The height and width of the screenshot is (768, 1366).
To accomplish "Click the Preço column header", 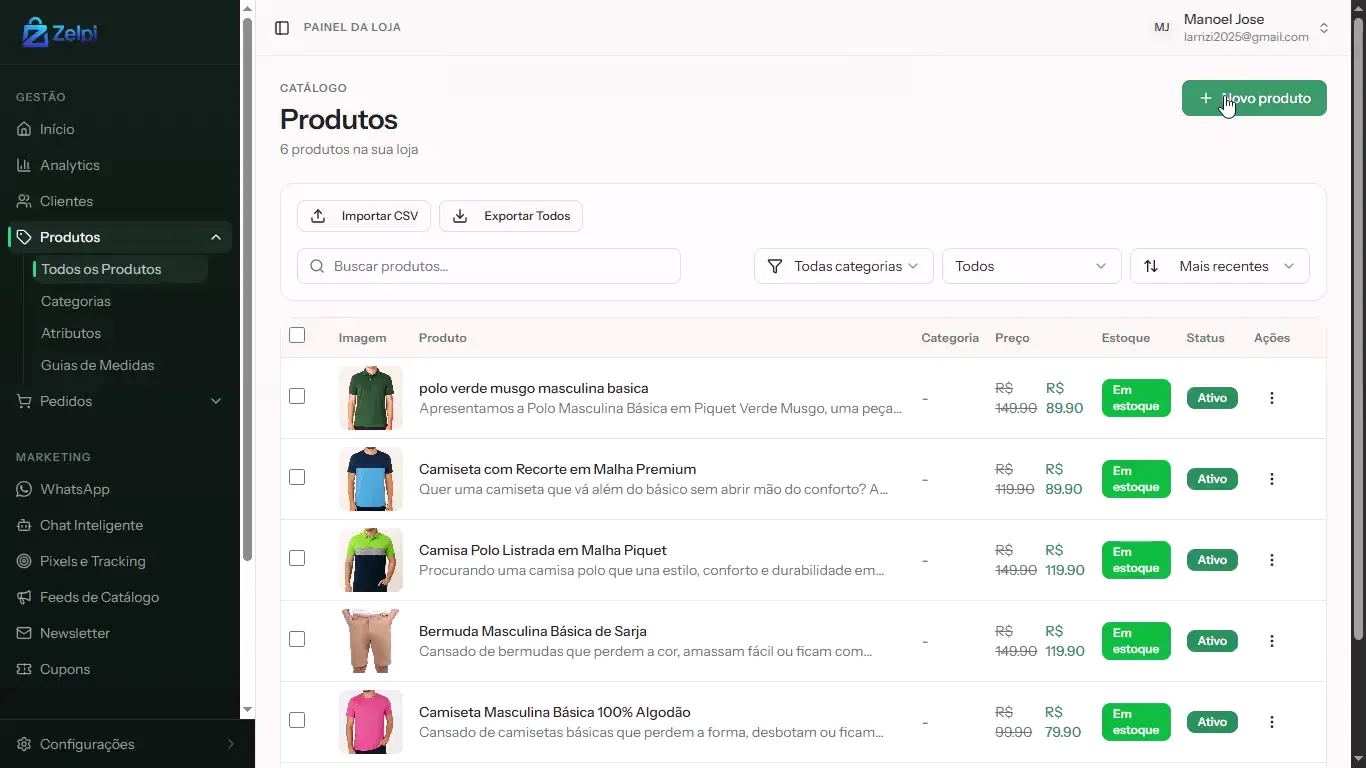I will pos(1012,338).
